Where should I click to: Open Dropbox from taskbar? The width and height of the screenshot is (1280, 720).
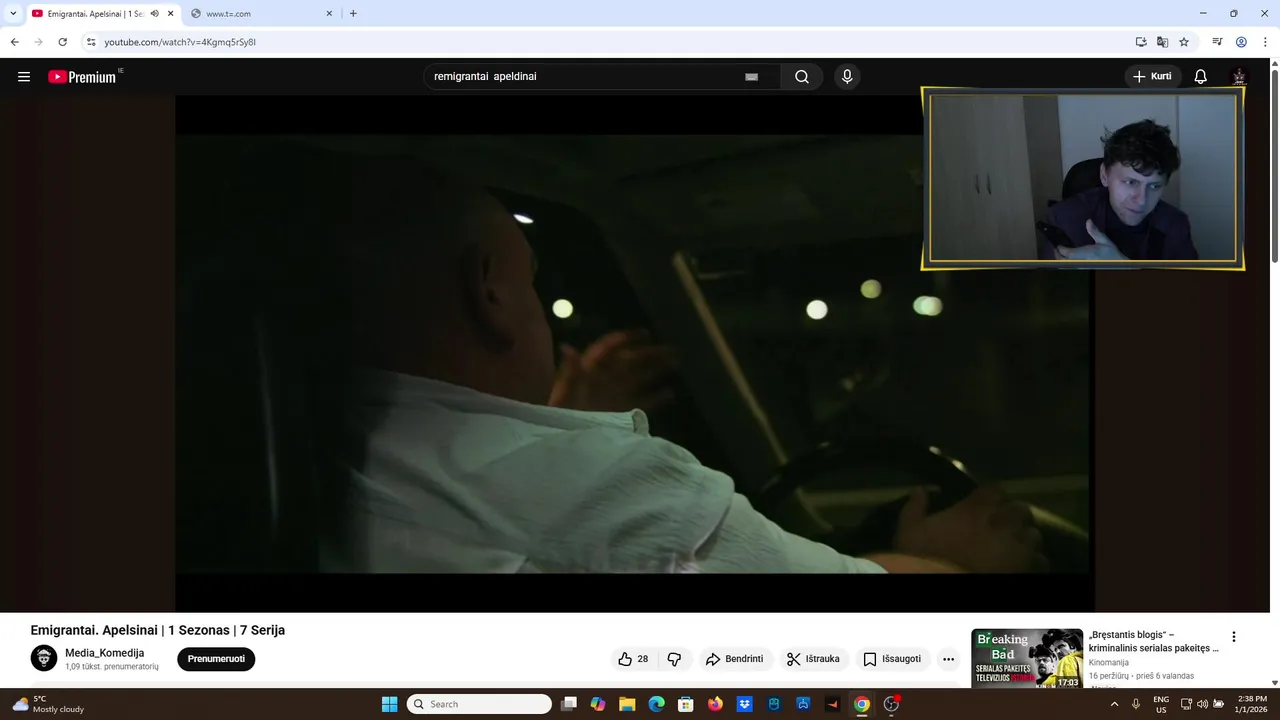coord(744,704)
